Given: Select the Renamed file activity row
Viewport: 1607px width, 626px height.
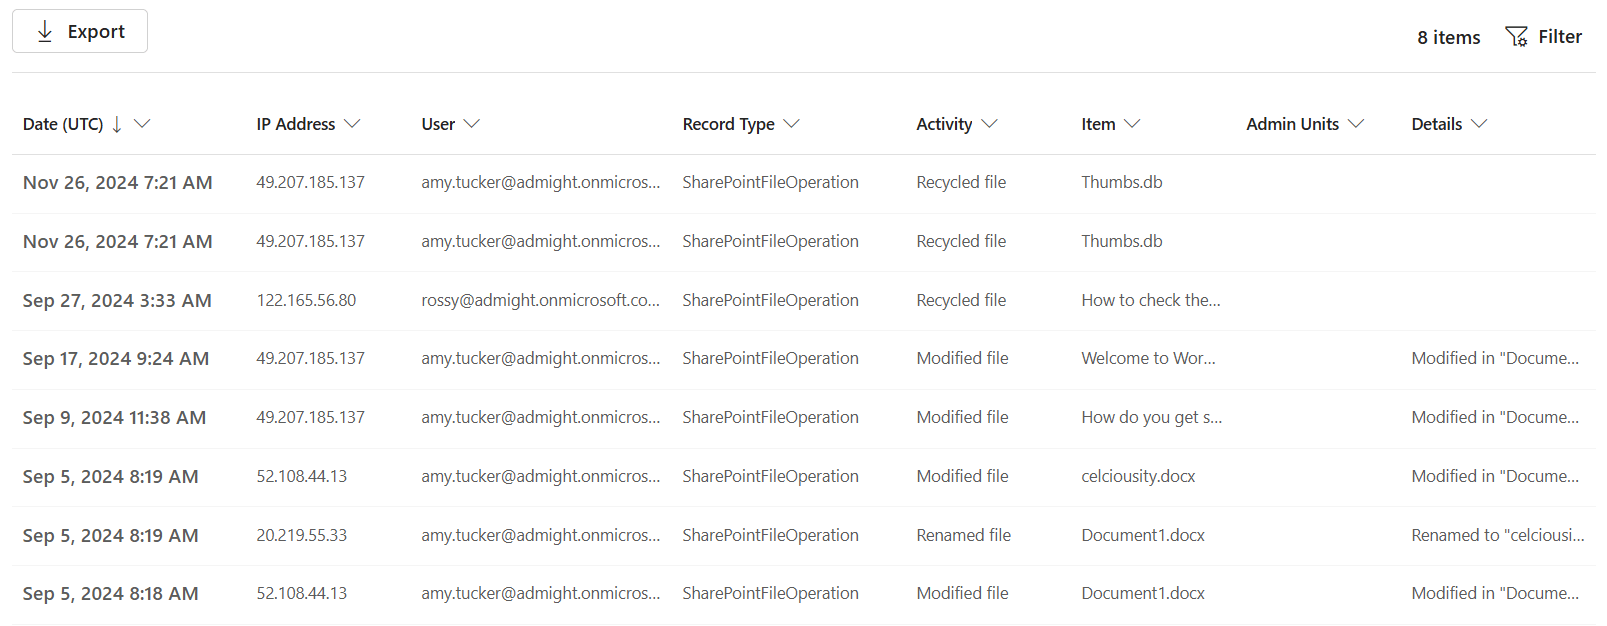Looking at the screenshot, I should 963,536.
